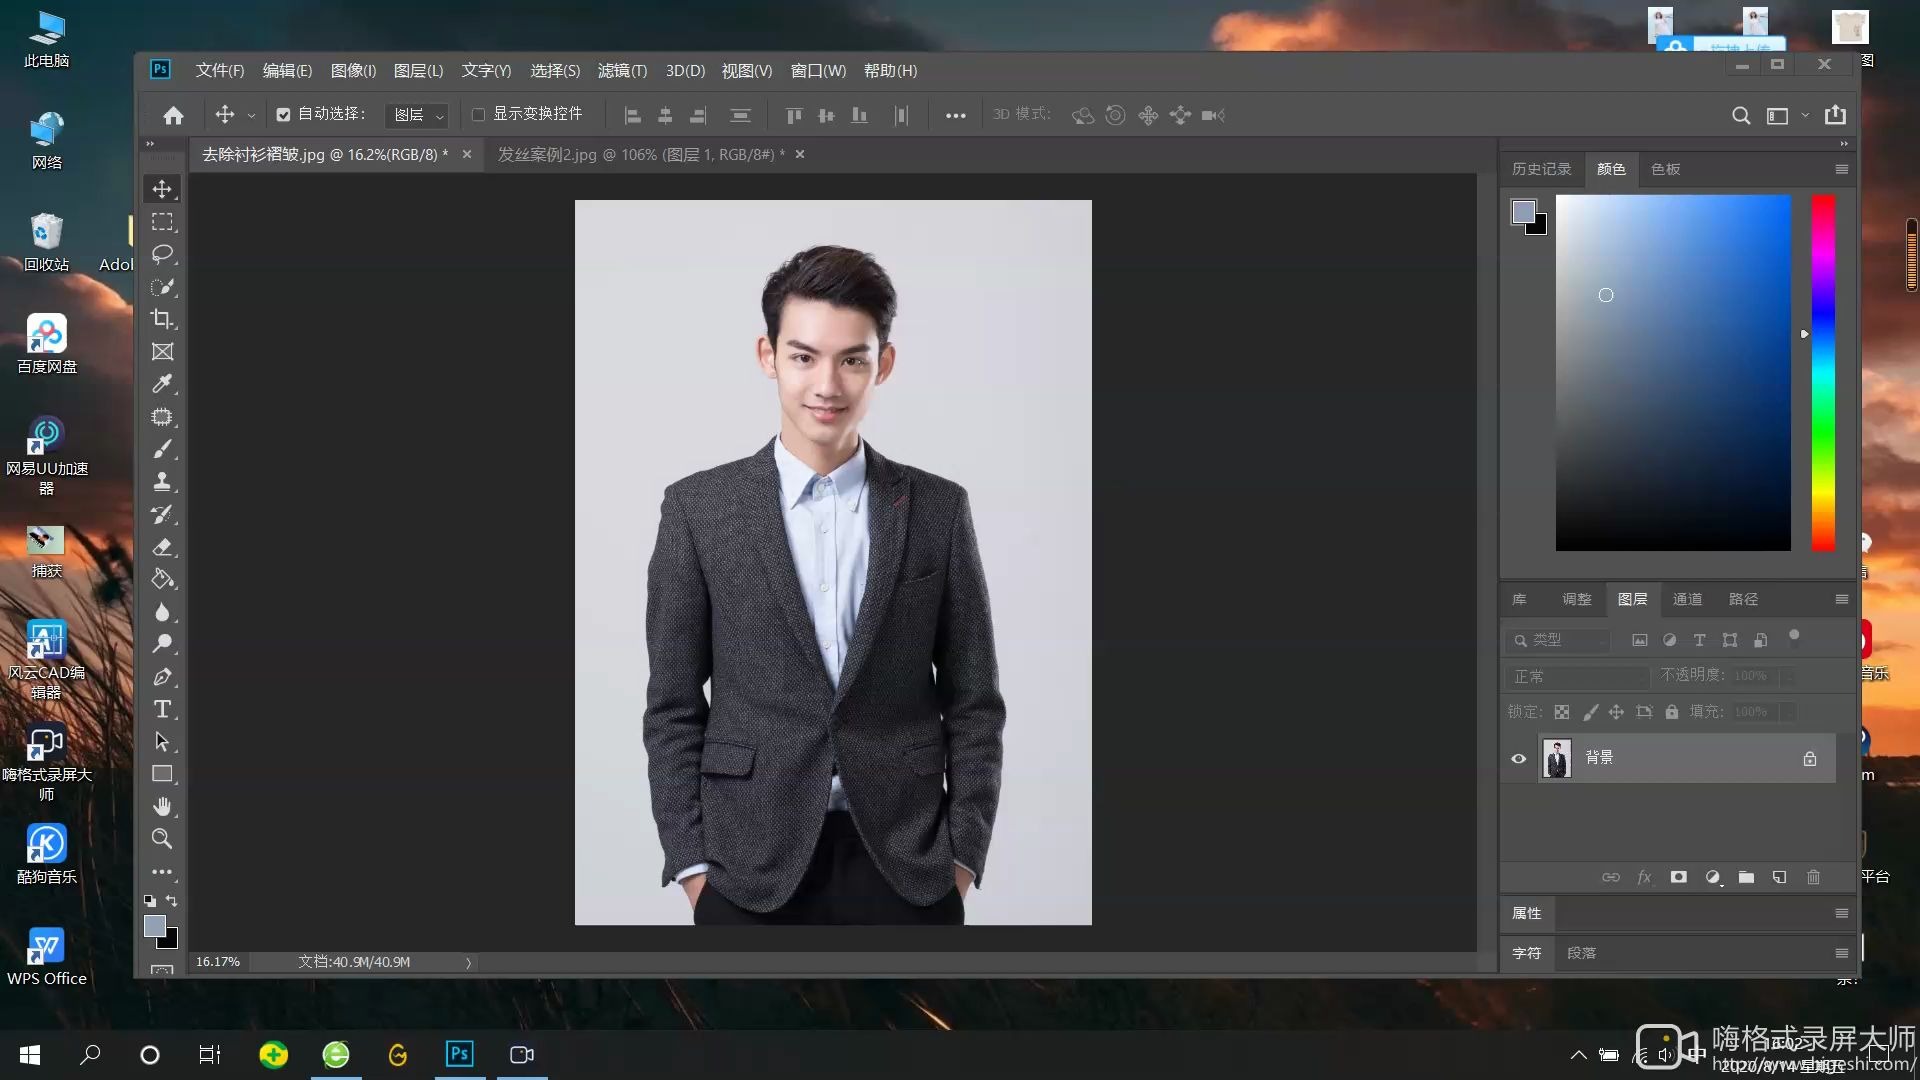Select the Lasso tool
The image size is (1920, 1080).
(x=162, y=254)
